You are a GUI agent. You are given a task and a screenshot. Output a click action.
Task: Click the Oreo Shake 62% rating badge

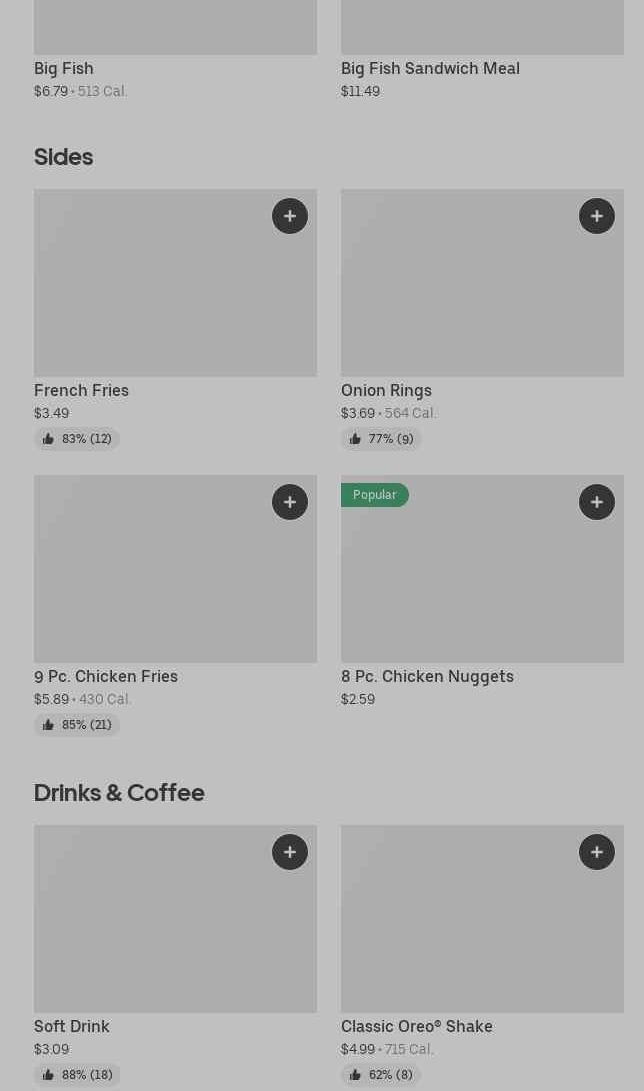[x=381, y=1075]
